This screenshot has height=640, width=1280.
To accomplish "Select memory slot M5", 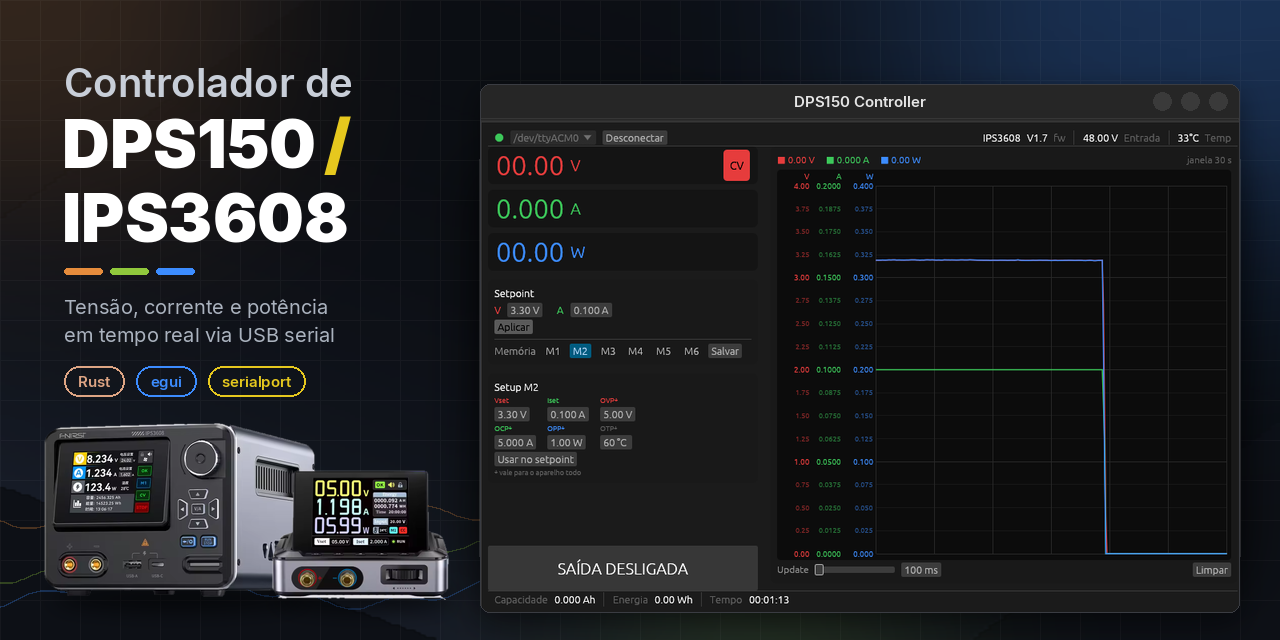I will (663, 351).
